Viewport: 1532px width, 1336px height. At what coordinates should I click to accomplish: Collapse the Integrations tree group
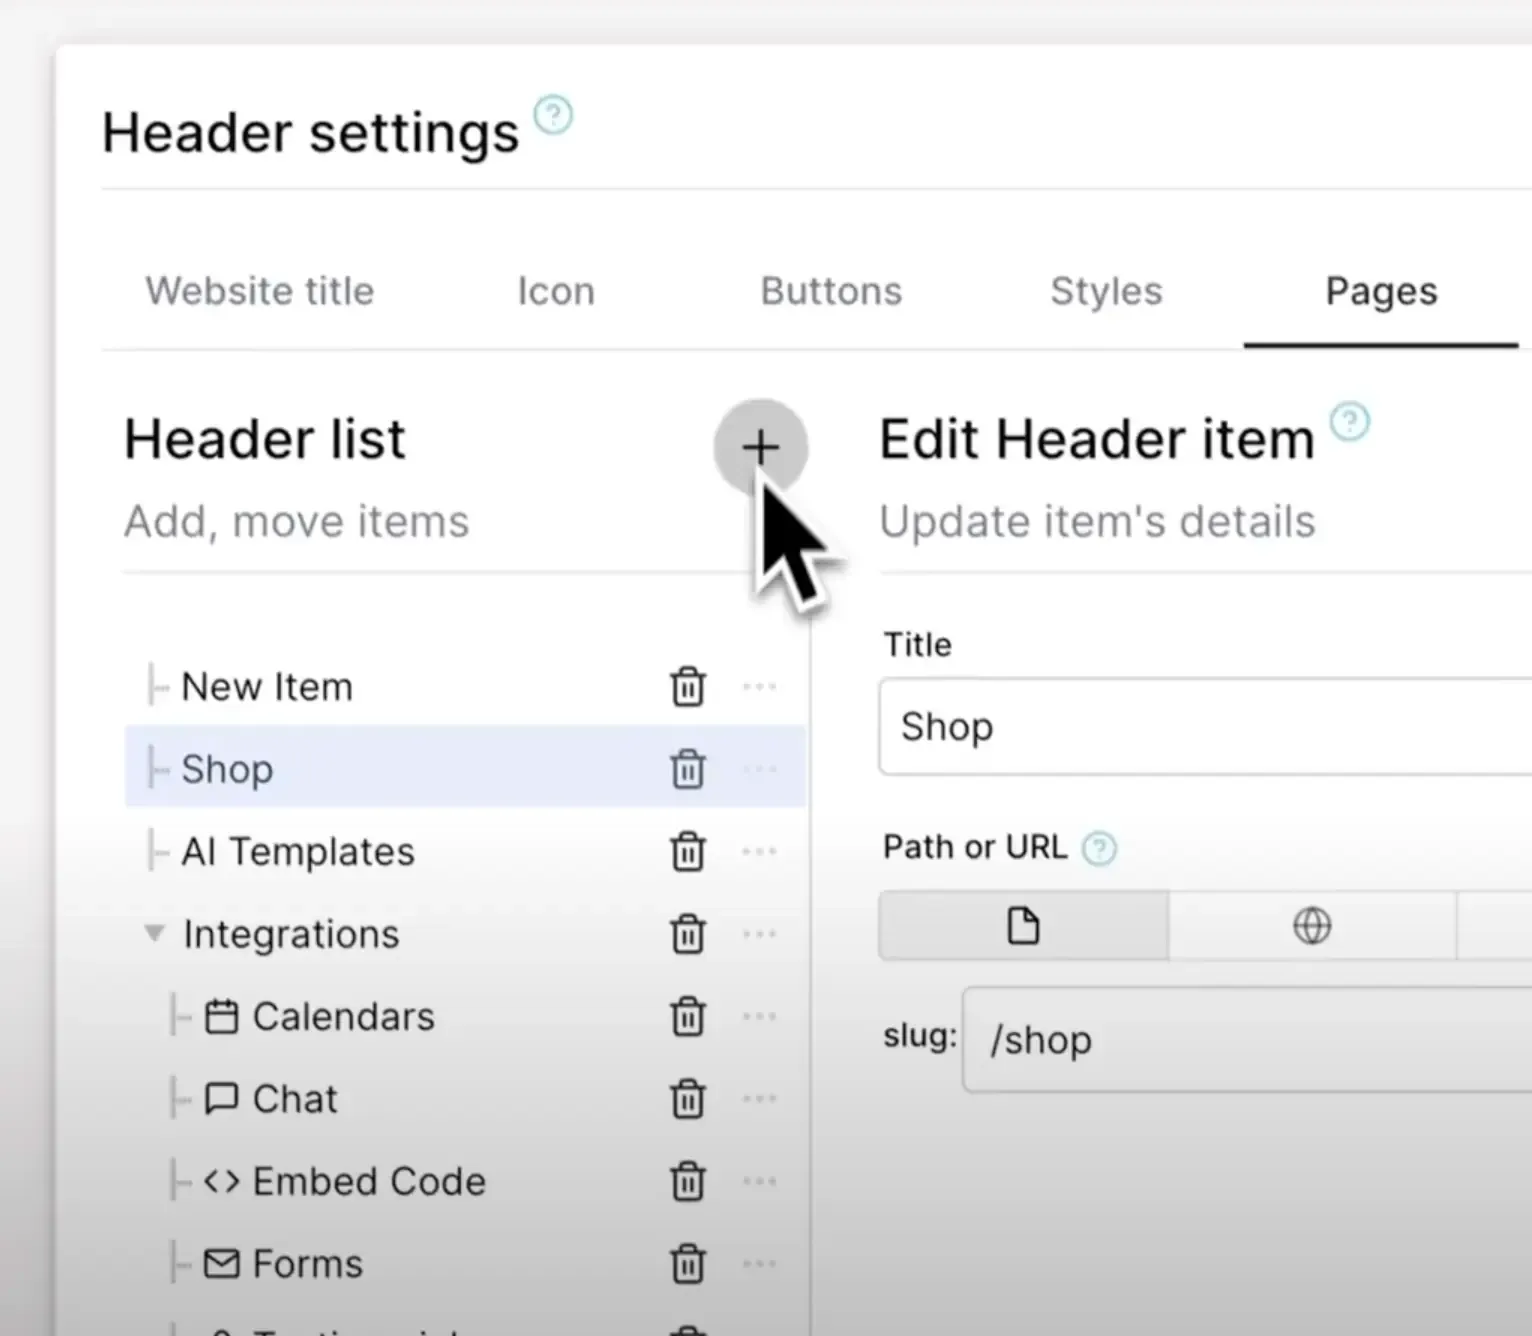[154, 934]
